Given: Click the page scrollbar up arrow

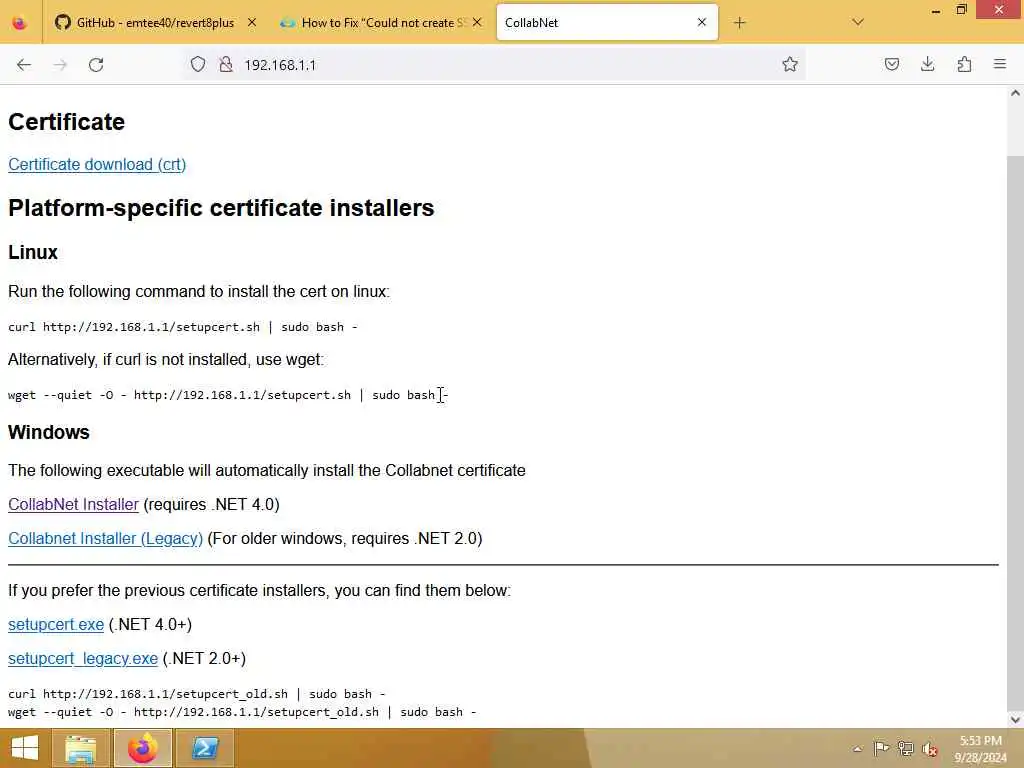Looking at the screenshot, I should point(1015,93).
